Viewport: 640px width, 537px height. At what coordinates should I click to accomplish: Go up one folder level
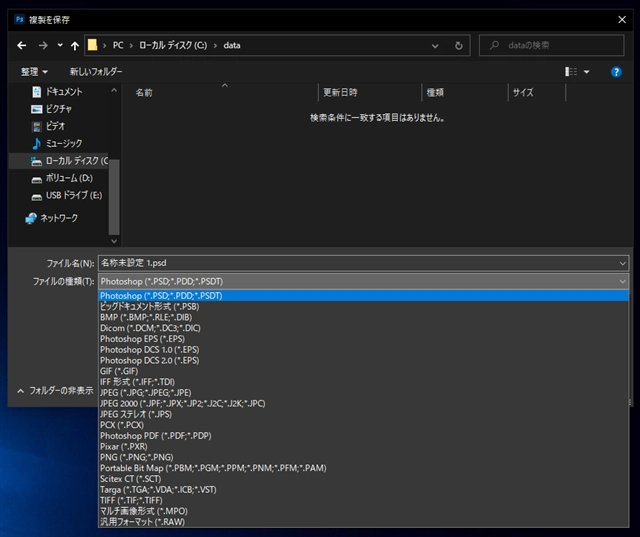point(75,46)
